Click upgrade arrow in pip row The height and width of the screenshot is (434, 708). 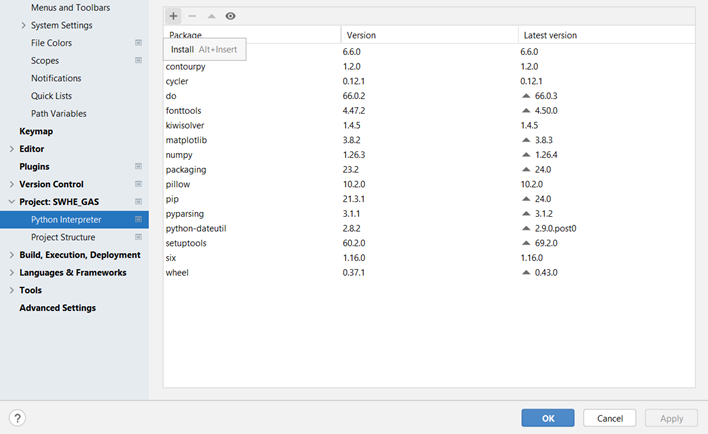pos(526,199)
